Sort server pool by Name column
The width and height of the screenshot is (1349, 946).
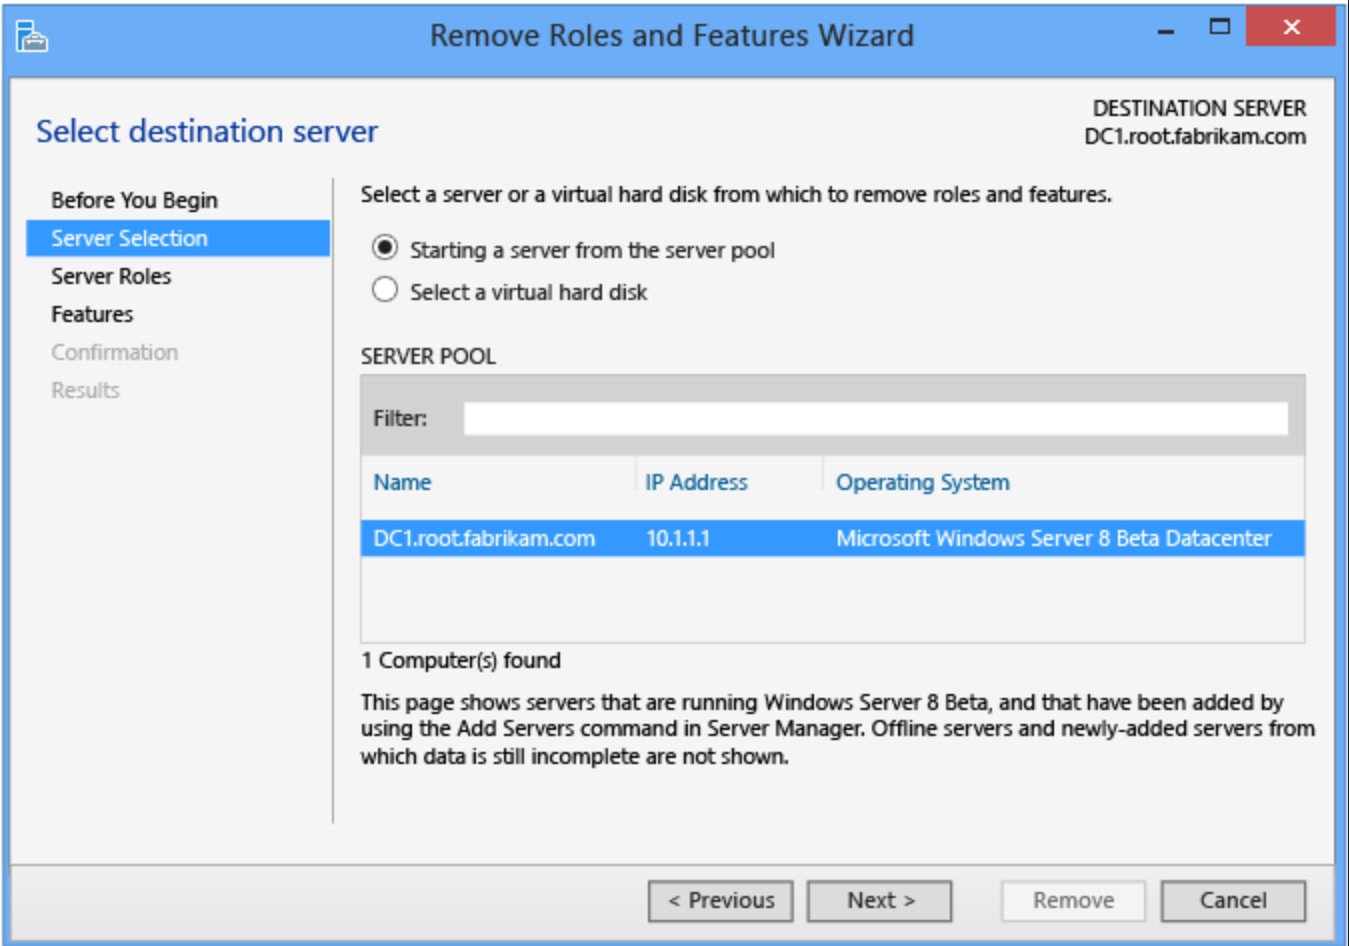402,482
